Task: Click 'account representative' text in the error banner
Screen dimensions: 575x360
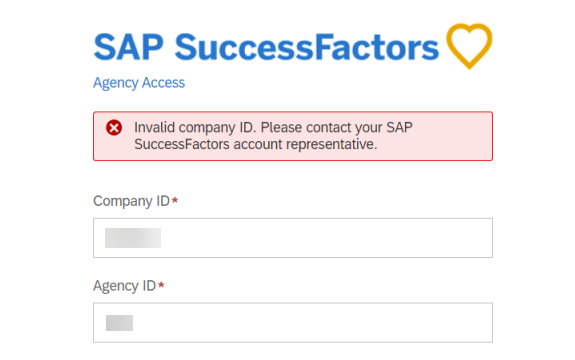Action: point(305,144)
